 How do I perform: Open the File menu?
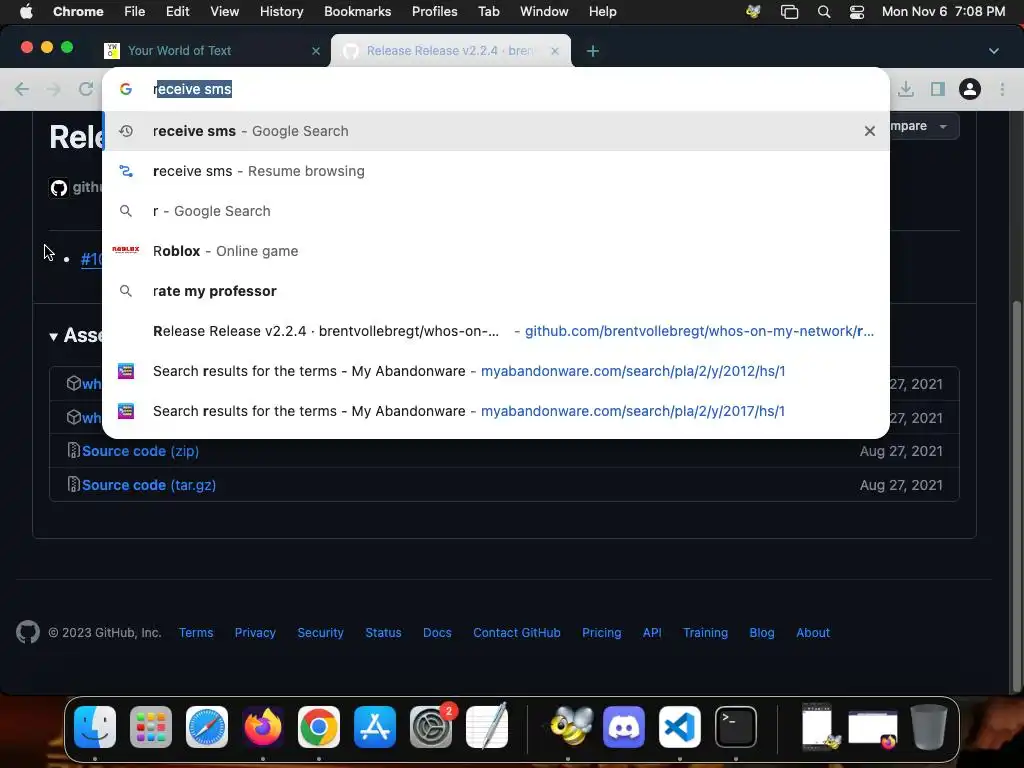pyautogui.click(x=135, y=11)
